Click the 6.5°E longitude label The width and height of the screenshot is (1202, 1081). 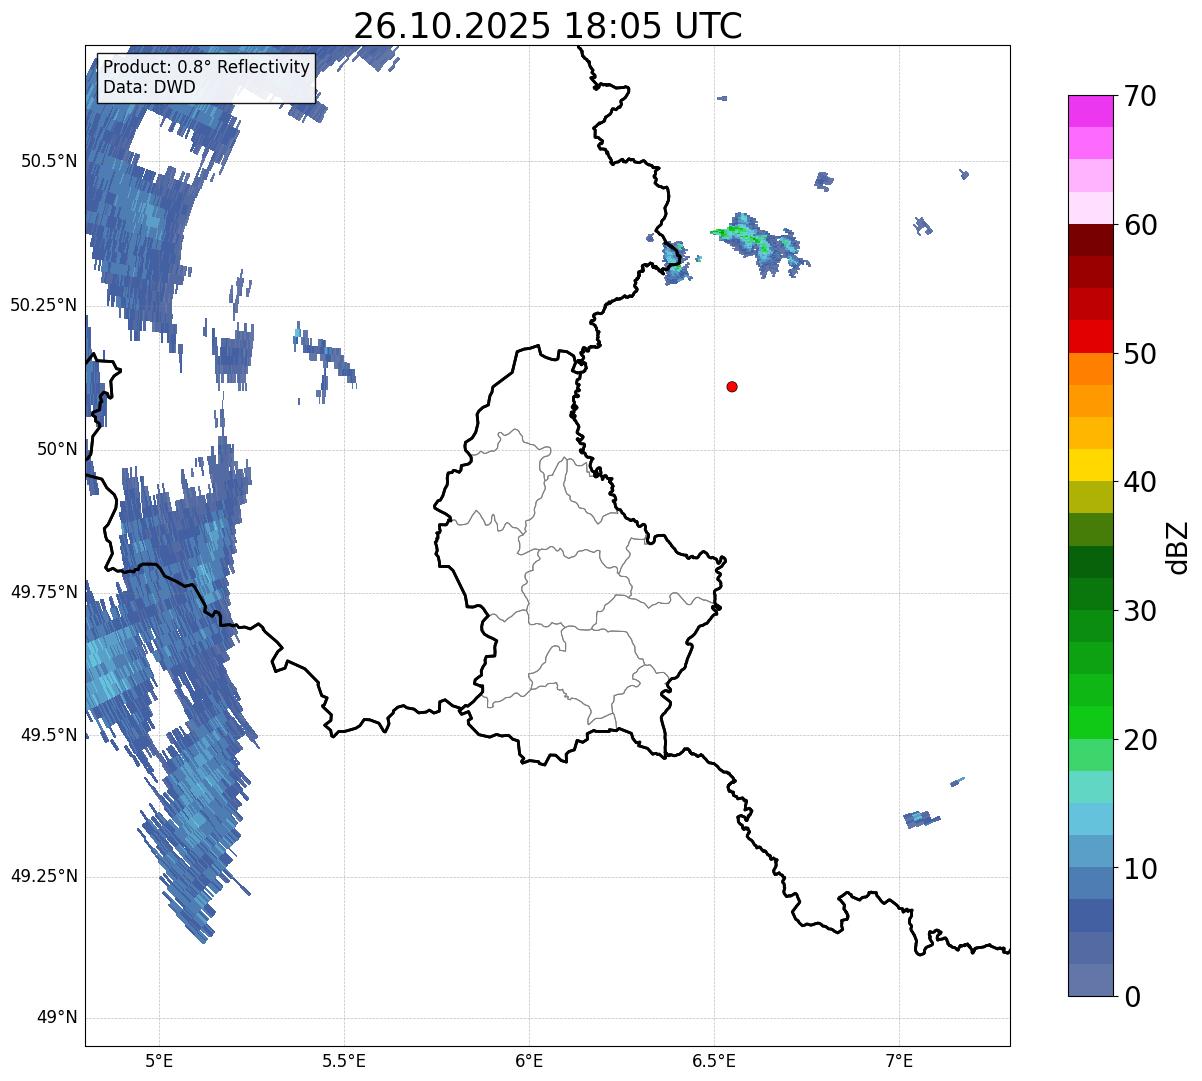pyautogui.click(x=714, y=1060)
